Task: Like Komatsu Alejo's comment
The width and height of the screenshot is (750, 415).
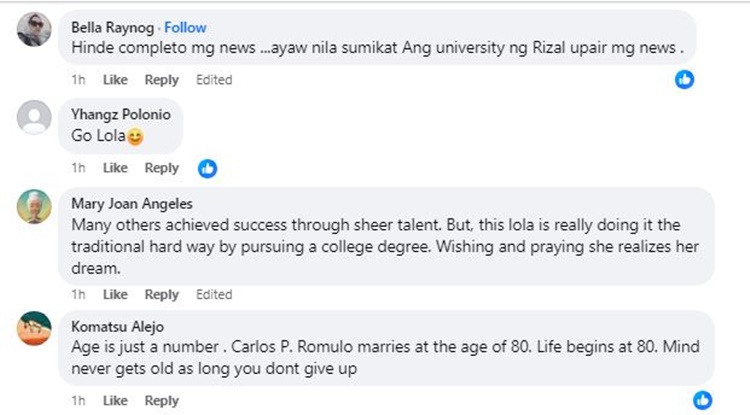Action: [115, 401]
